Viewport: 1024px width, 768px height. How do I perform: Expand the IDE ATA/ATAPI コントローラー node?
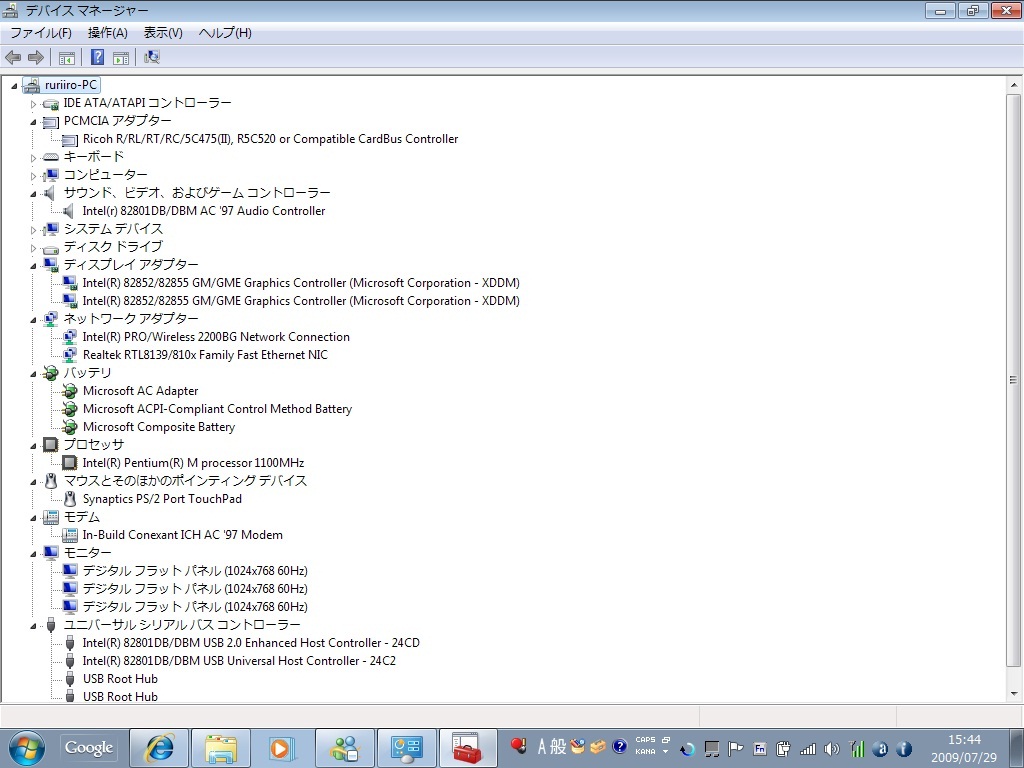tap(33, 104)
